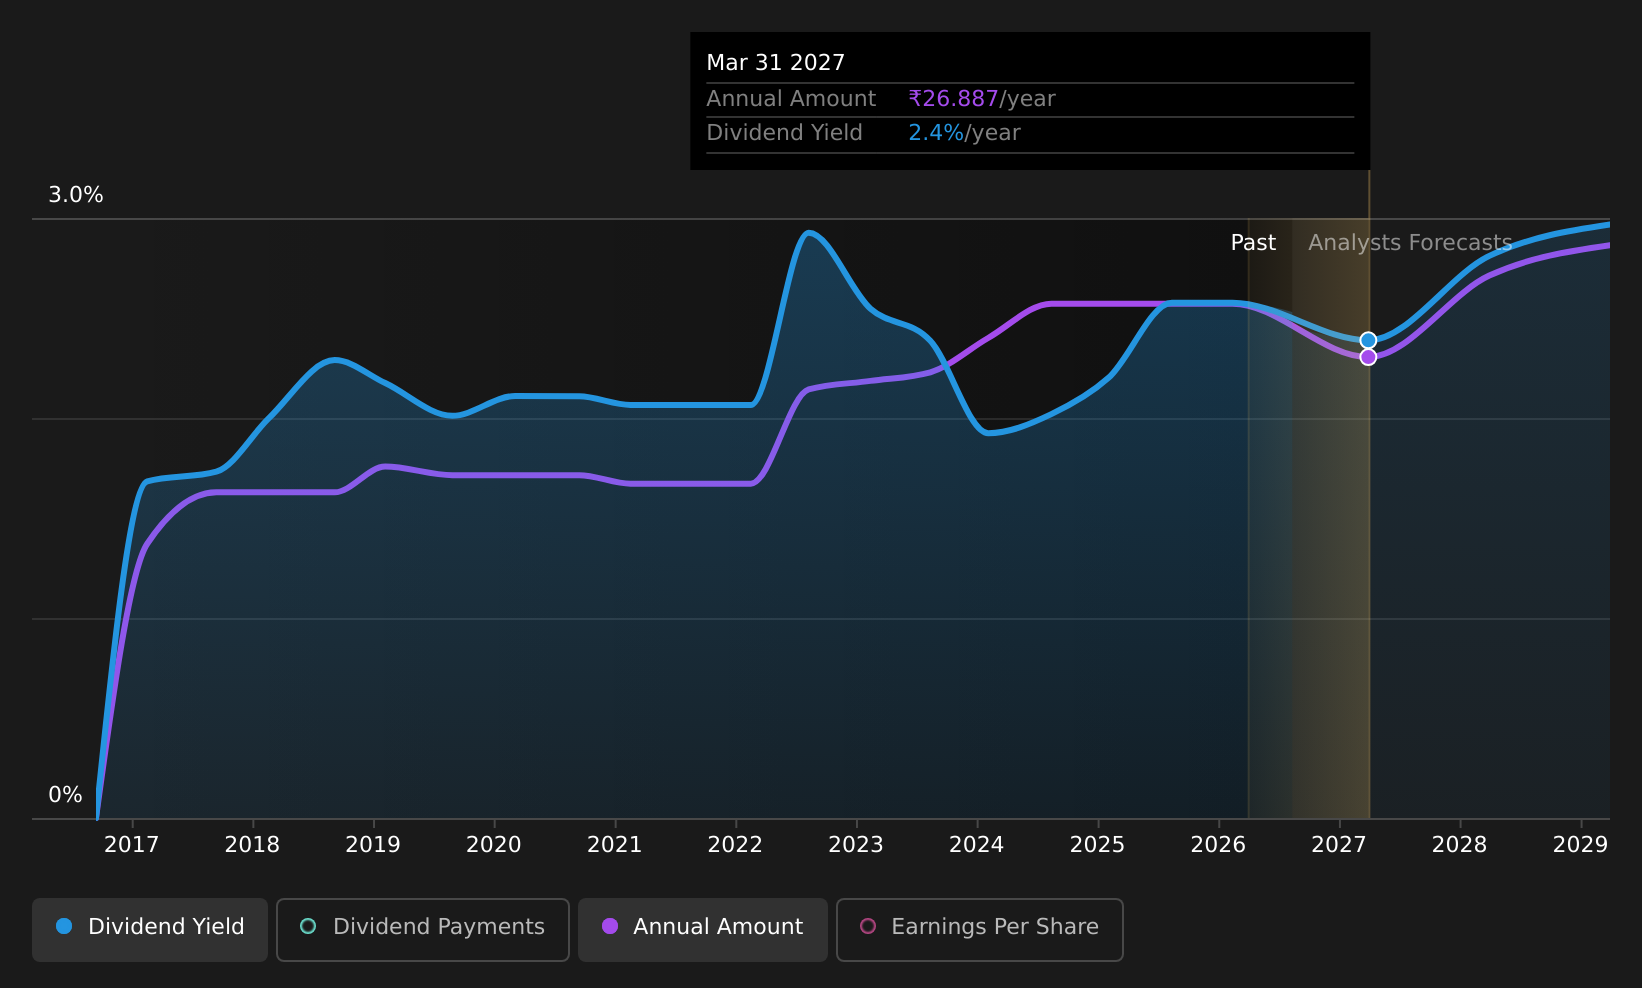Click the ₹26.887/year Annual Amount value
This screenshot has width=1642, height=988.
982,99
